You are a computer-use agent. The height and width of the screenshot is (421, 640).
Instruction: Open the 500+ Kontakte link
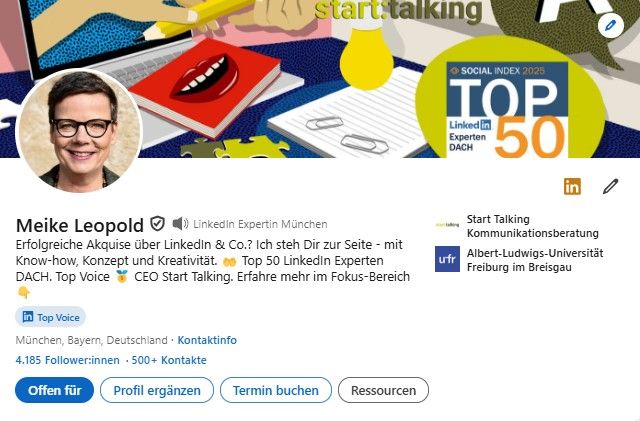[x=169, y=360]
